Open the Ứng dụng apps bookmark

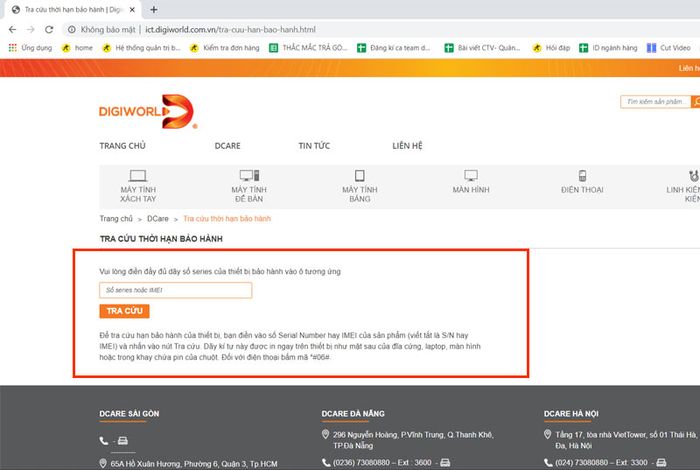[x=30, y=48]
